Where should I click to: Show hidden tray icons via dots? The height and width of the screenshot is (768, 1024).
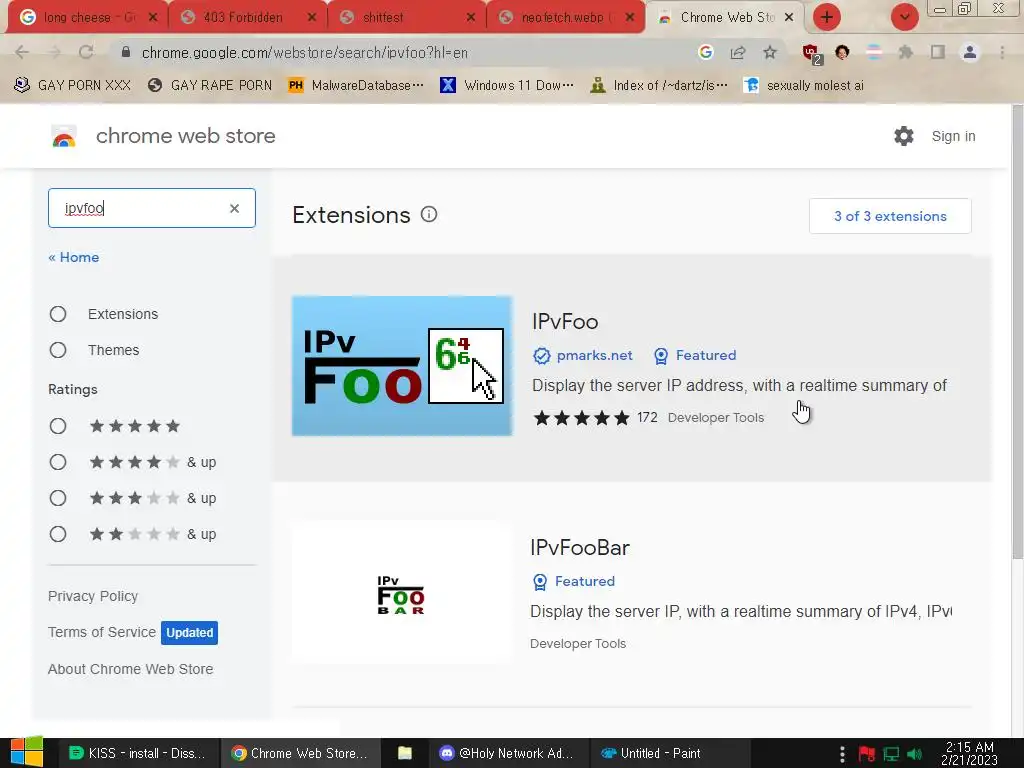click(x=842, y=754)
